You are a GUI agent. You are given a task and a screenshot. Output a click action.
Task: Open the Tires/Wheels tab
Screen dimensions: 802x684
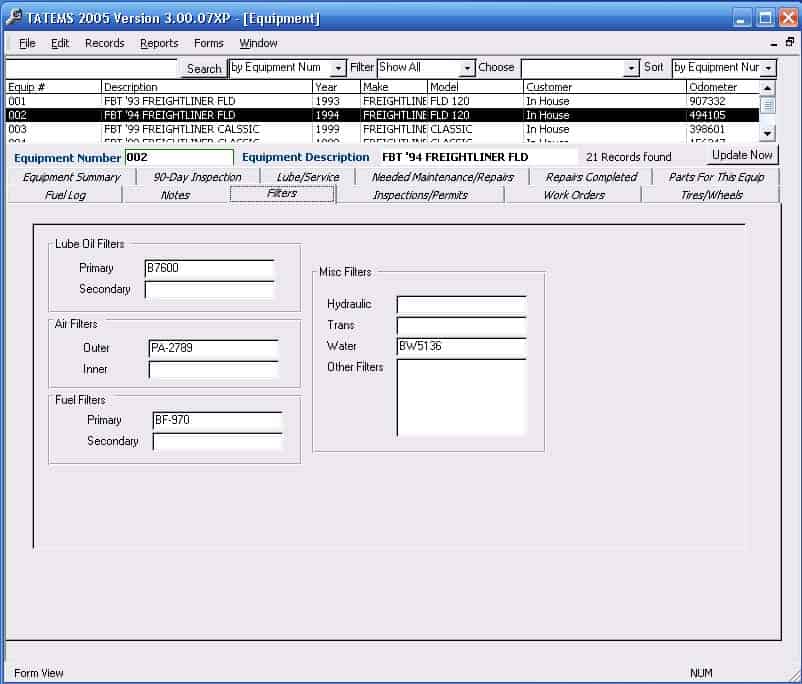[711, 195]
